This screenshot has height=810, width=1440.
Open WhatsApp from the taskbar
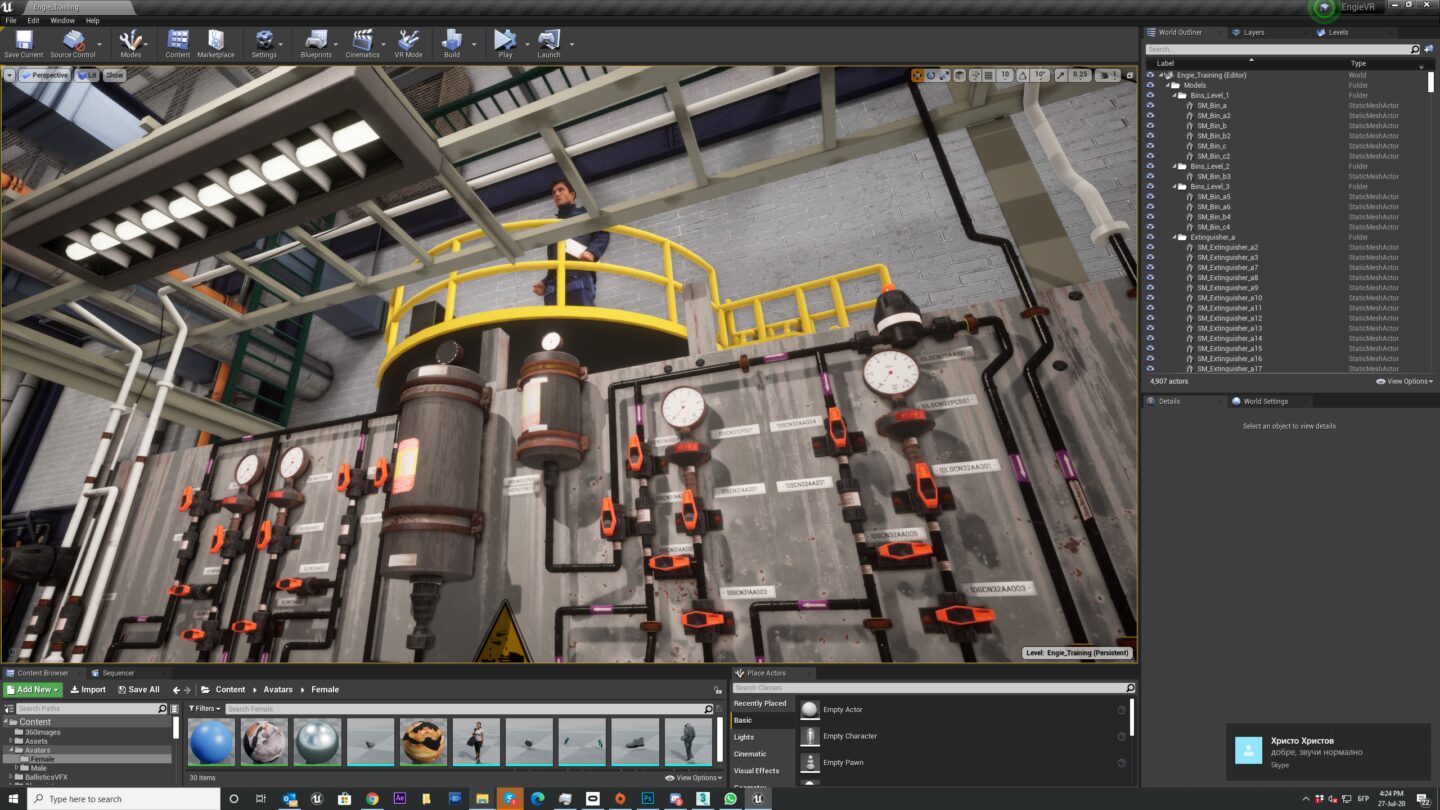point(730,799)
